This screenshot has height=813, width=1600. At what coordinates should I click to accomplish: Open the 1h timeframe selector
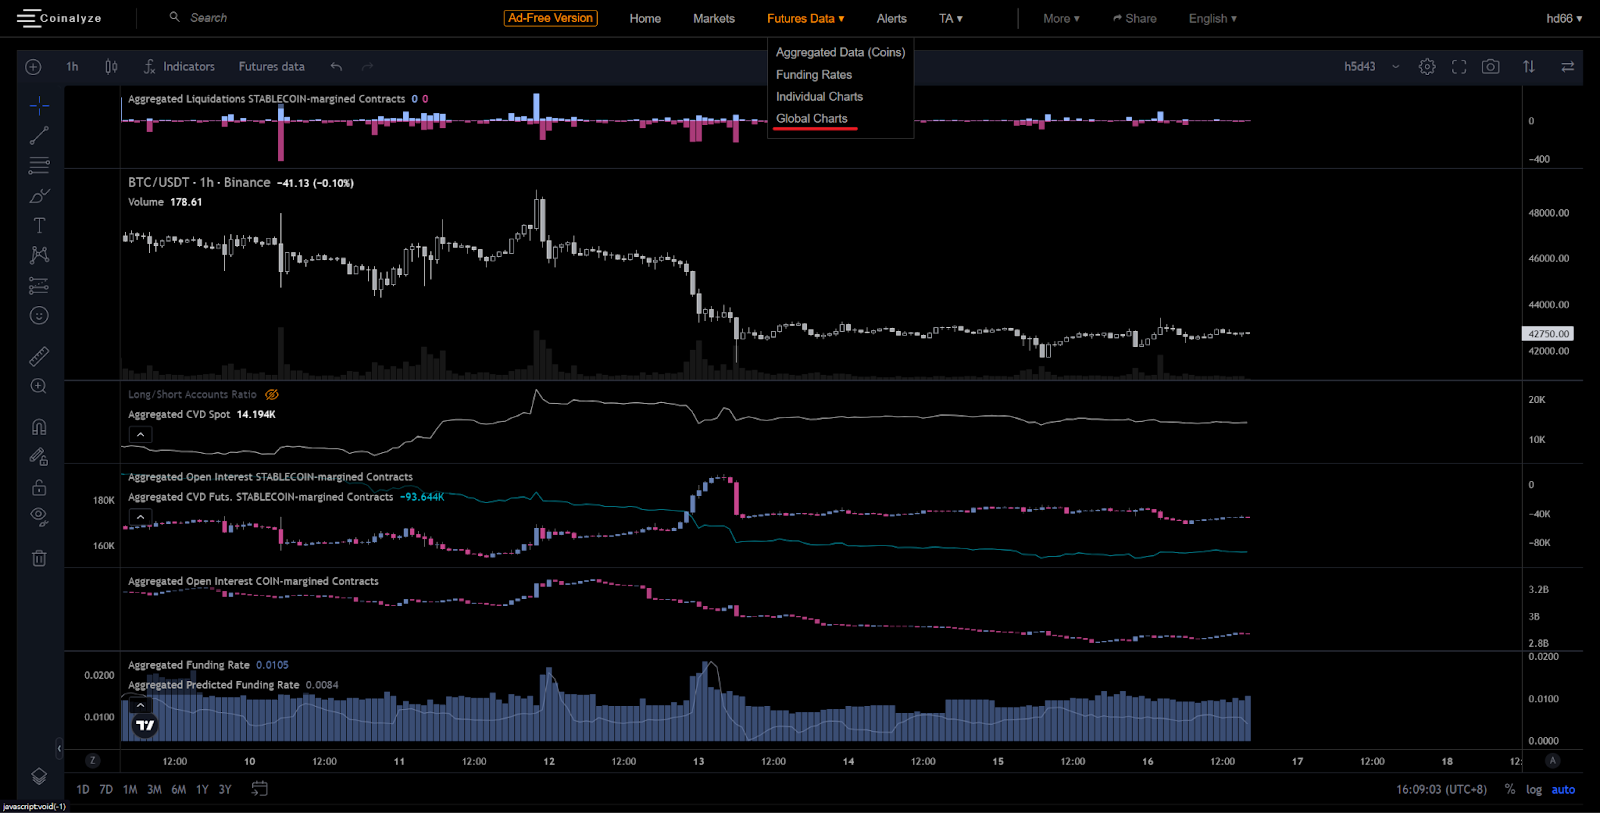pos(72,67)
